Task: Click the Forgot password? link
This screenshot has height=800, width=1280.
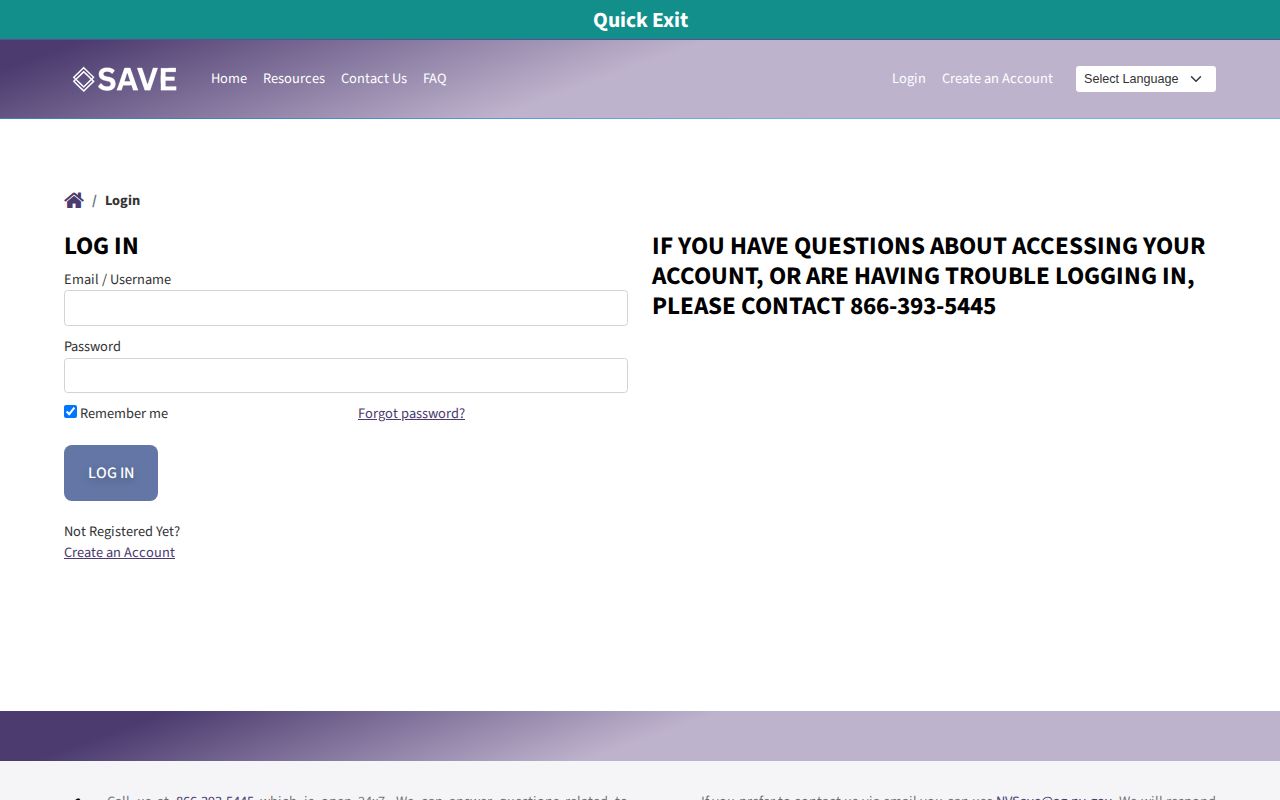Action: point(411,413)
